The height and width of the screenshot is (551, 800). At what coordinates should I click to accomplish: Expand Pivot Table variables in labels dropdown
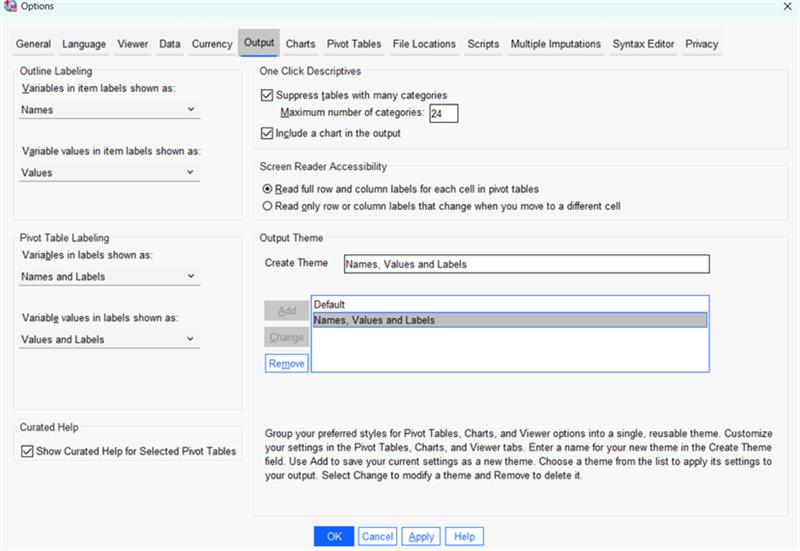tap(109, 277)
